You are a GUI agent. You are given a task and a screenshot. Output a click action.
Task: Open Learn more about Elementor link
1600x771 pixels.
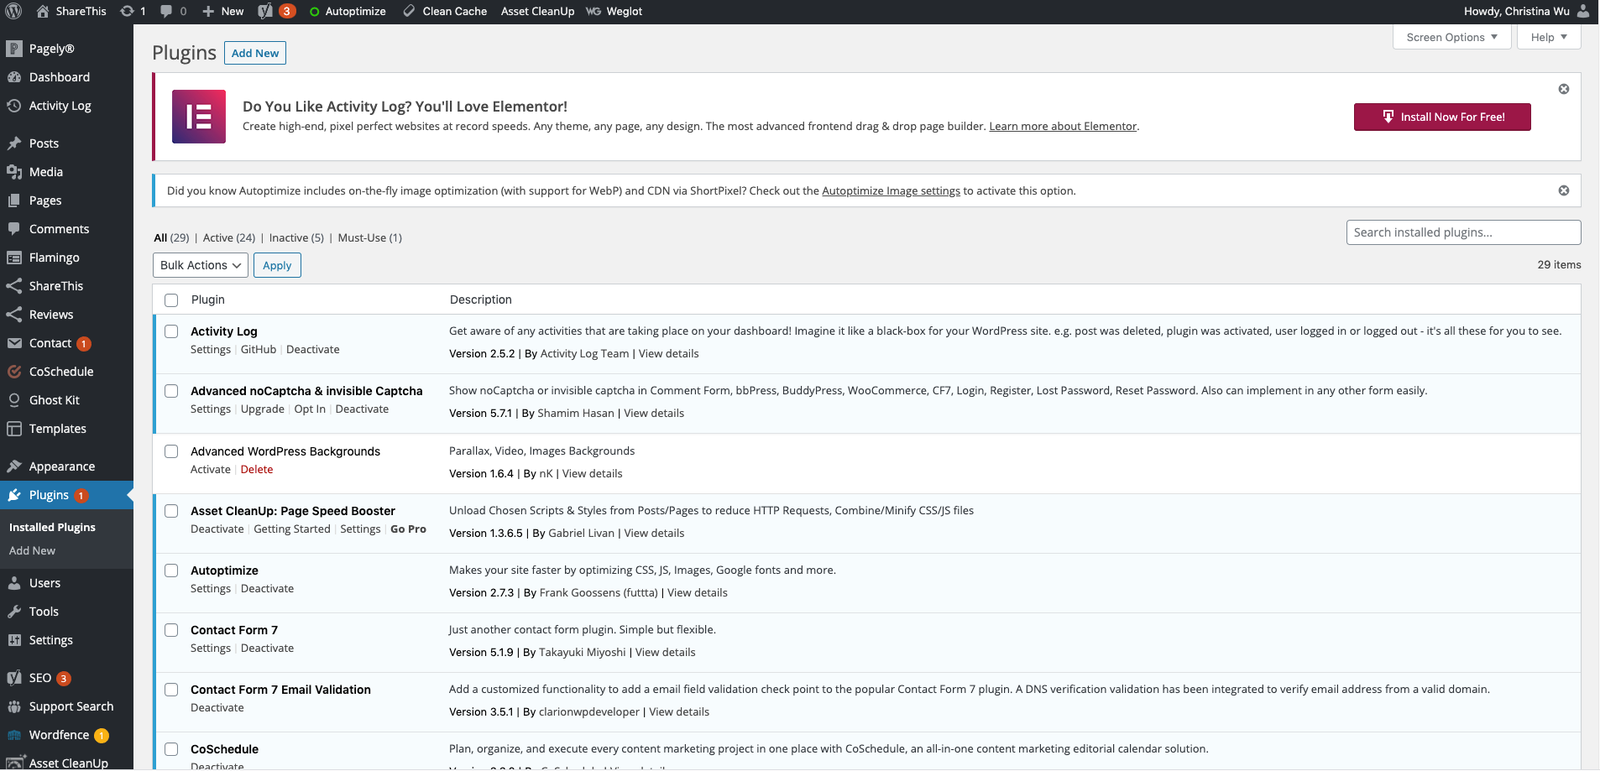1063,126
